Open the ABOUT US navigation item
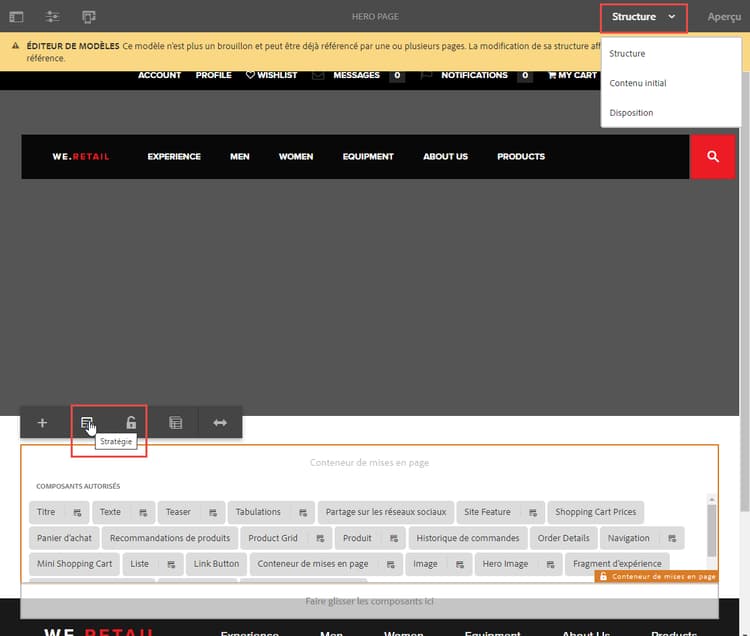Viewport: 750px width, 636px height. 445,157
